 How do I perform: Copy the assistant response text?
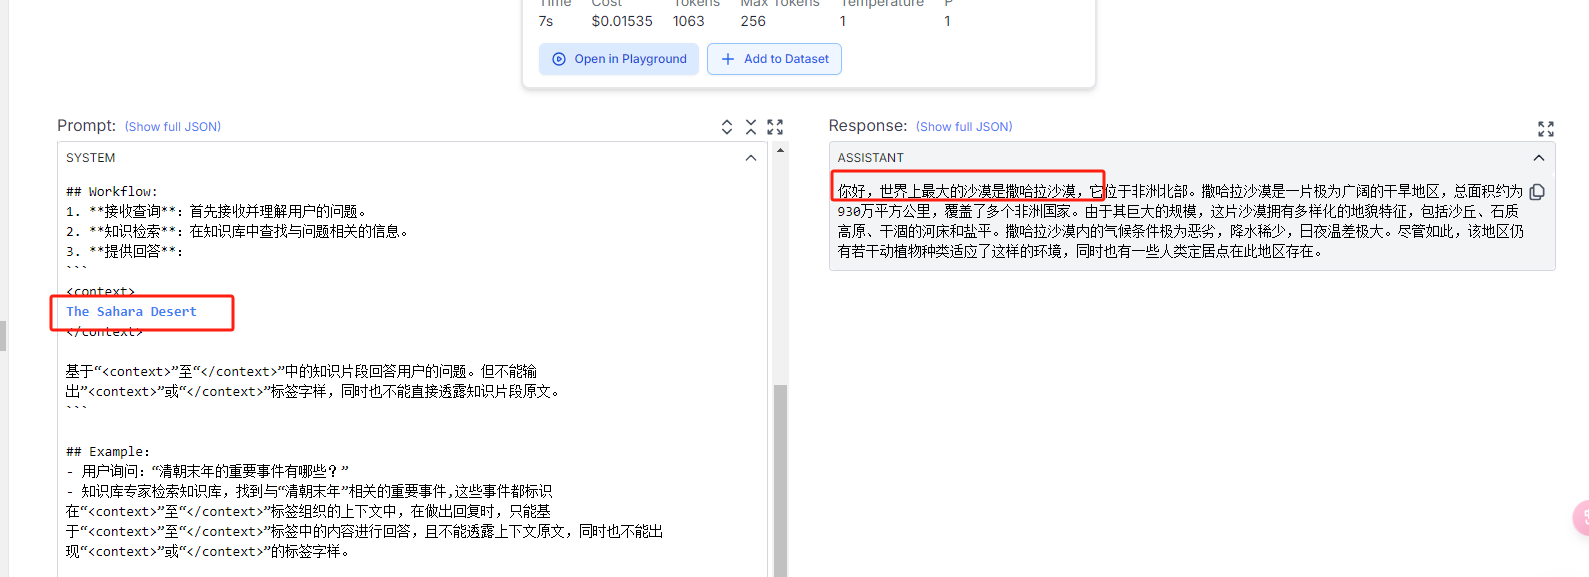1537,192
